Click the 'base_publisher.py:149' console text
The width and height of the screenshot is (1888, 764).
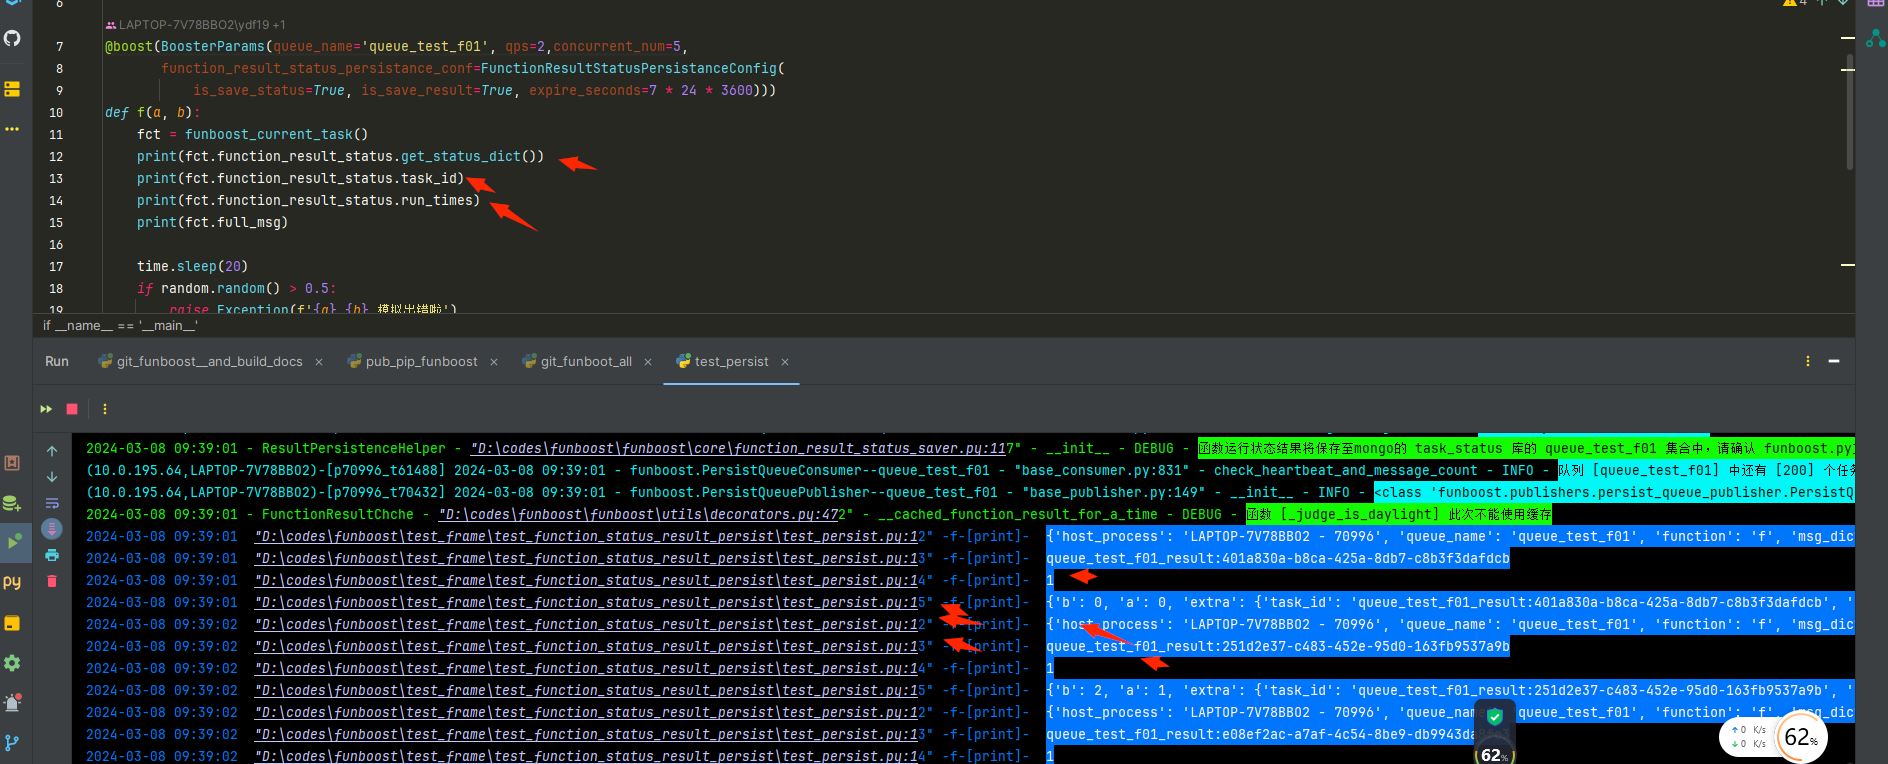point(1110,493)
